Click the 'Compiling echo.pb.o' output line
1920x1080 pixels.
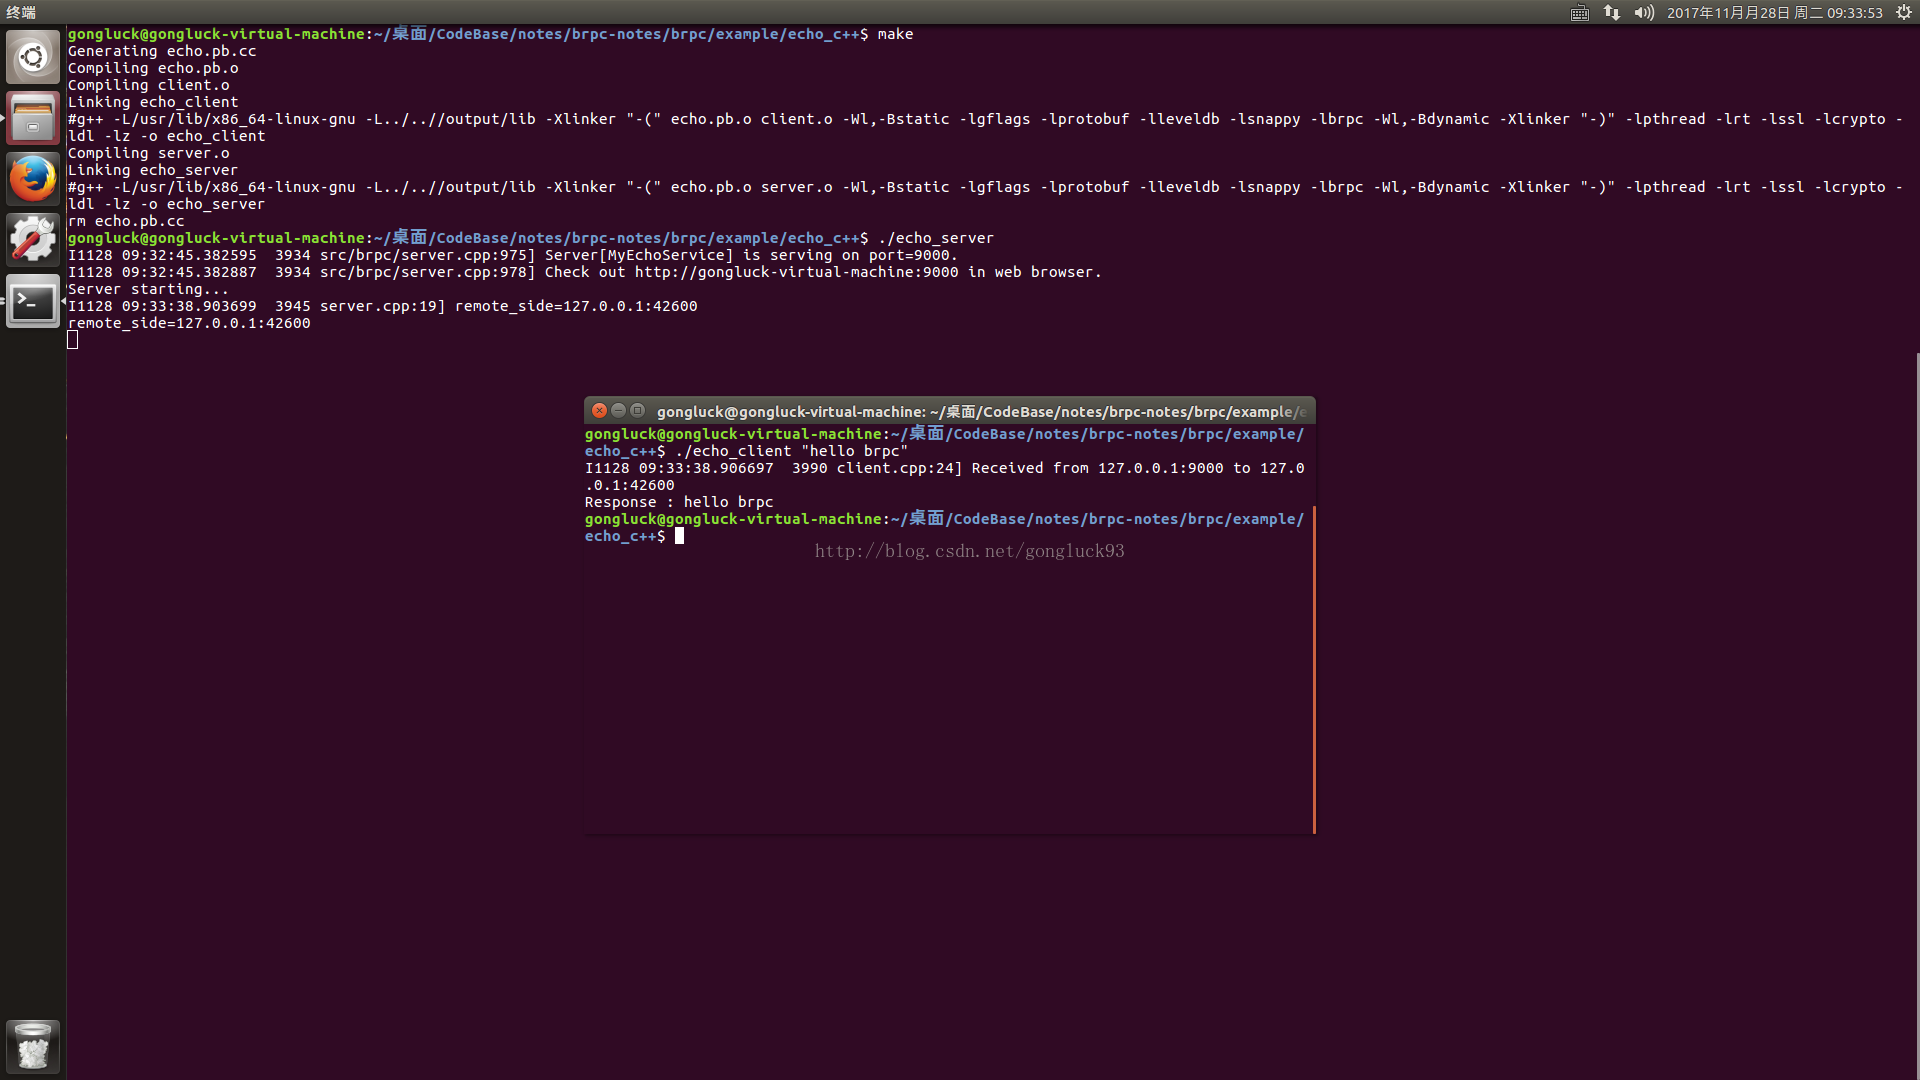pos(153,68)
